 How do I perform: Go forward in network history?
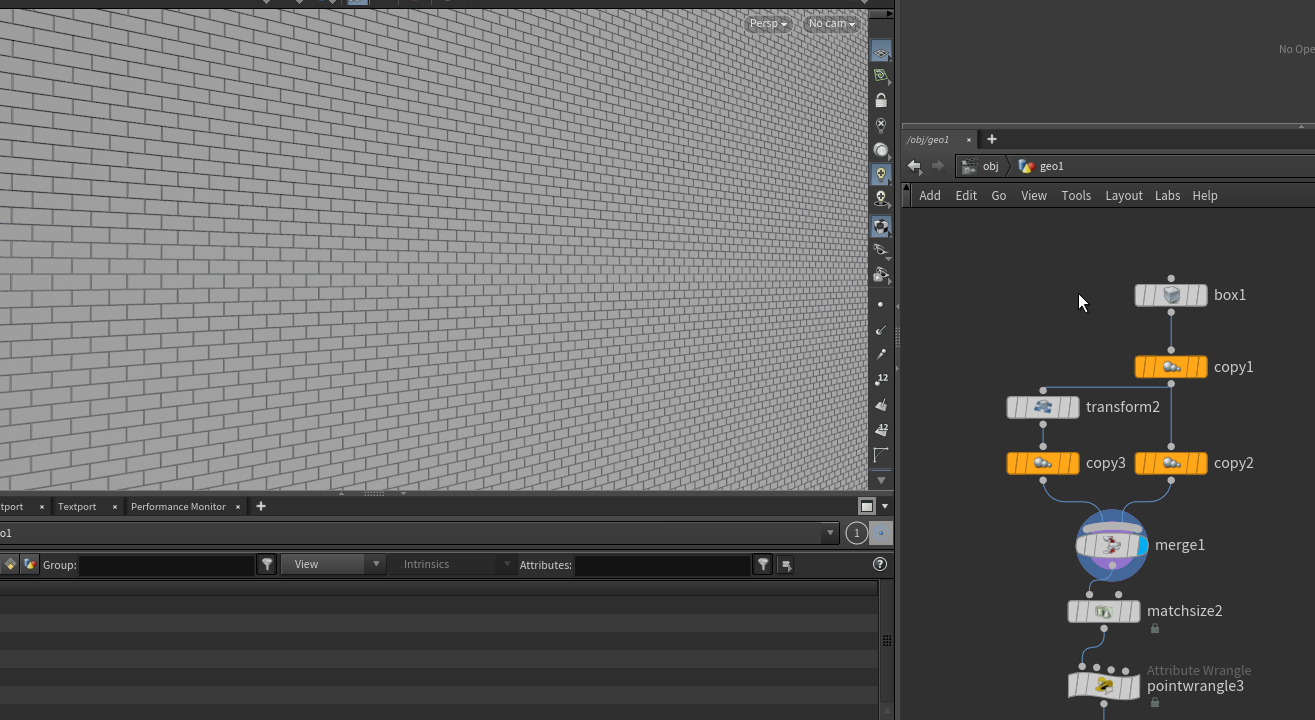937,166
